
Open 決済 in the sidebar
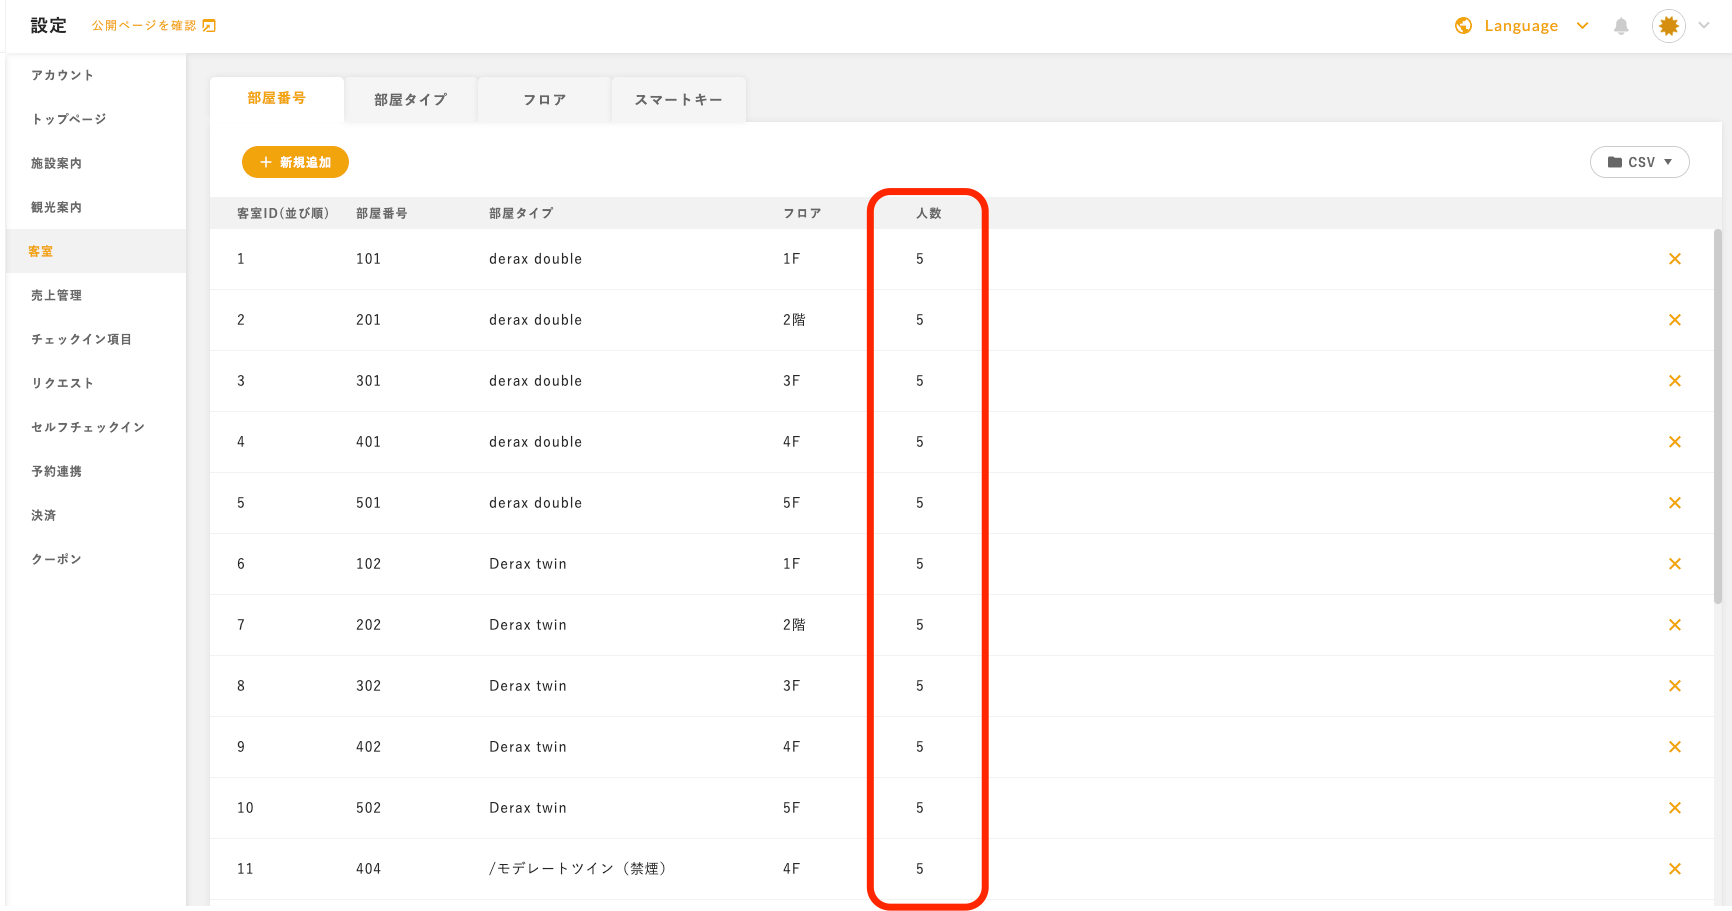[43, 515]
